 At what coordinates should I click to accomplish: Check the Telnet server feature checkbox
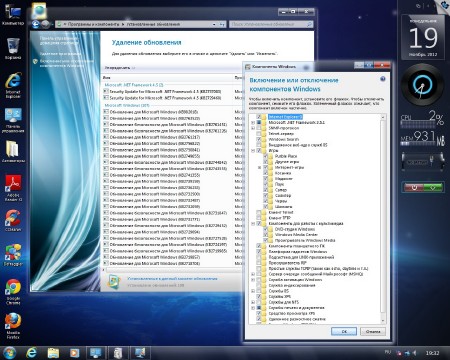[x=259, y=134]
